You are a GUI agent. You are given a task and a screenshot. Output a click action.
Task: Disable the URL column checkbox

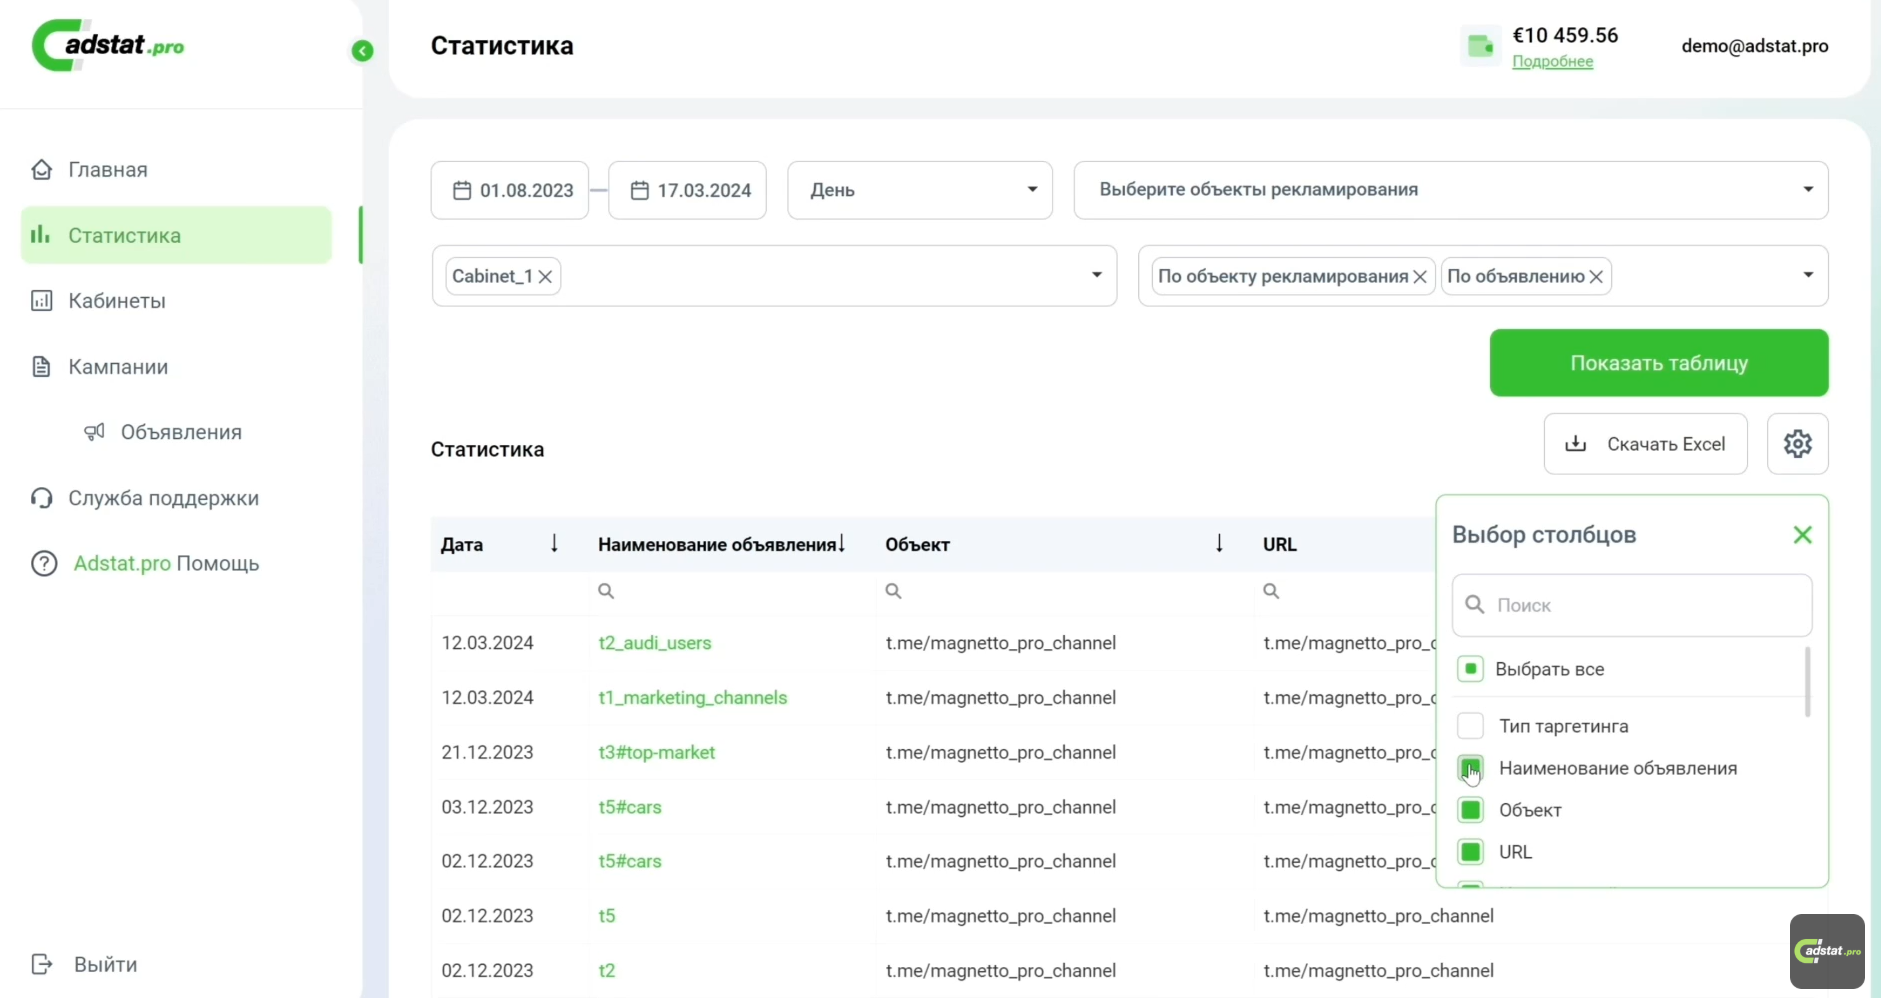(x=1470, y=852)
